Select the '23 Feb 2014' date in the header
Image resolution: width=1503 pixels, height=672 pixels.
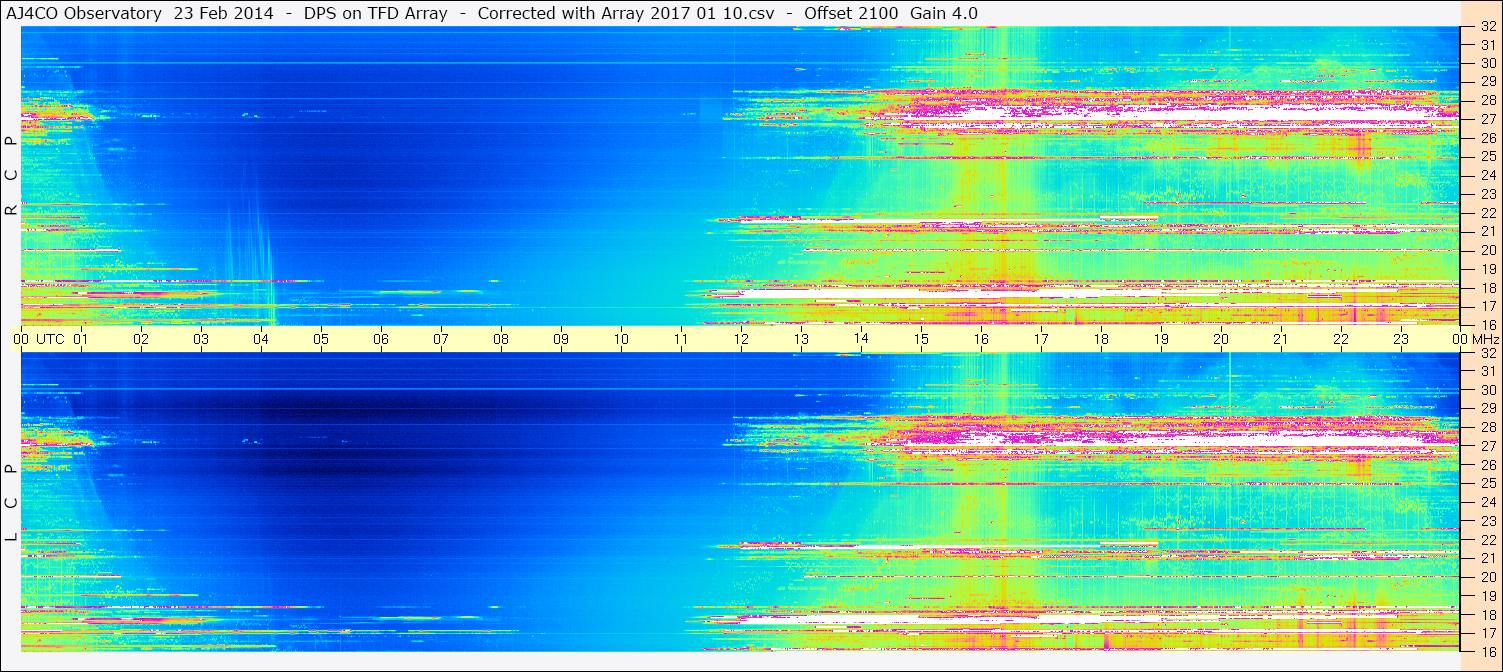click(224, 13)
